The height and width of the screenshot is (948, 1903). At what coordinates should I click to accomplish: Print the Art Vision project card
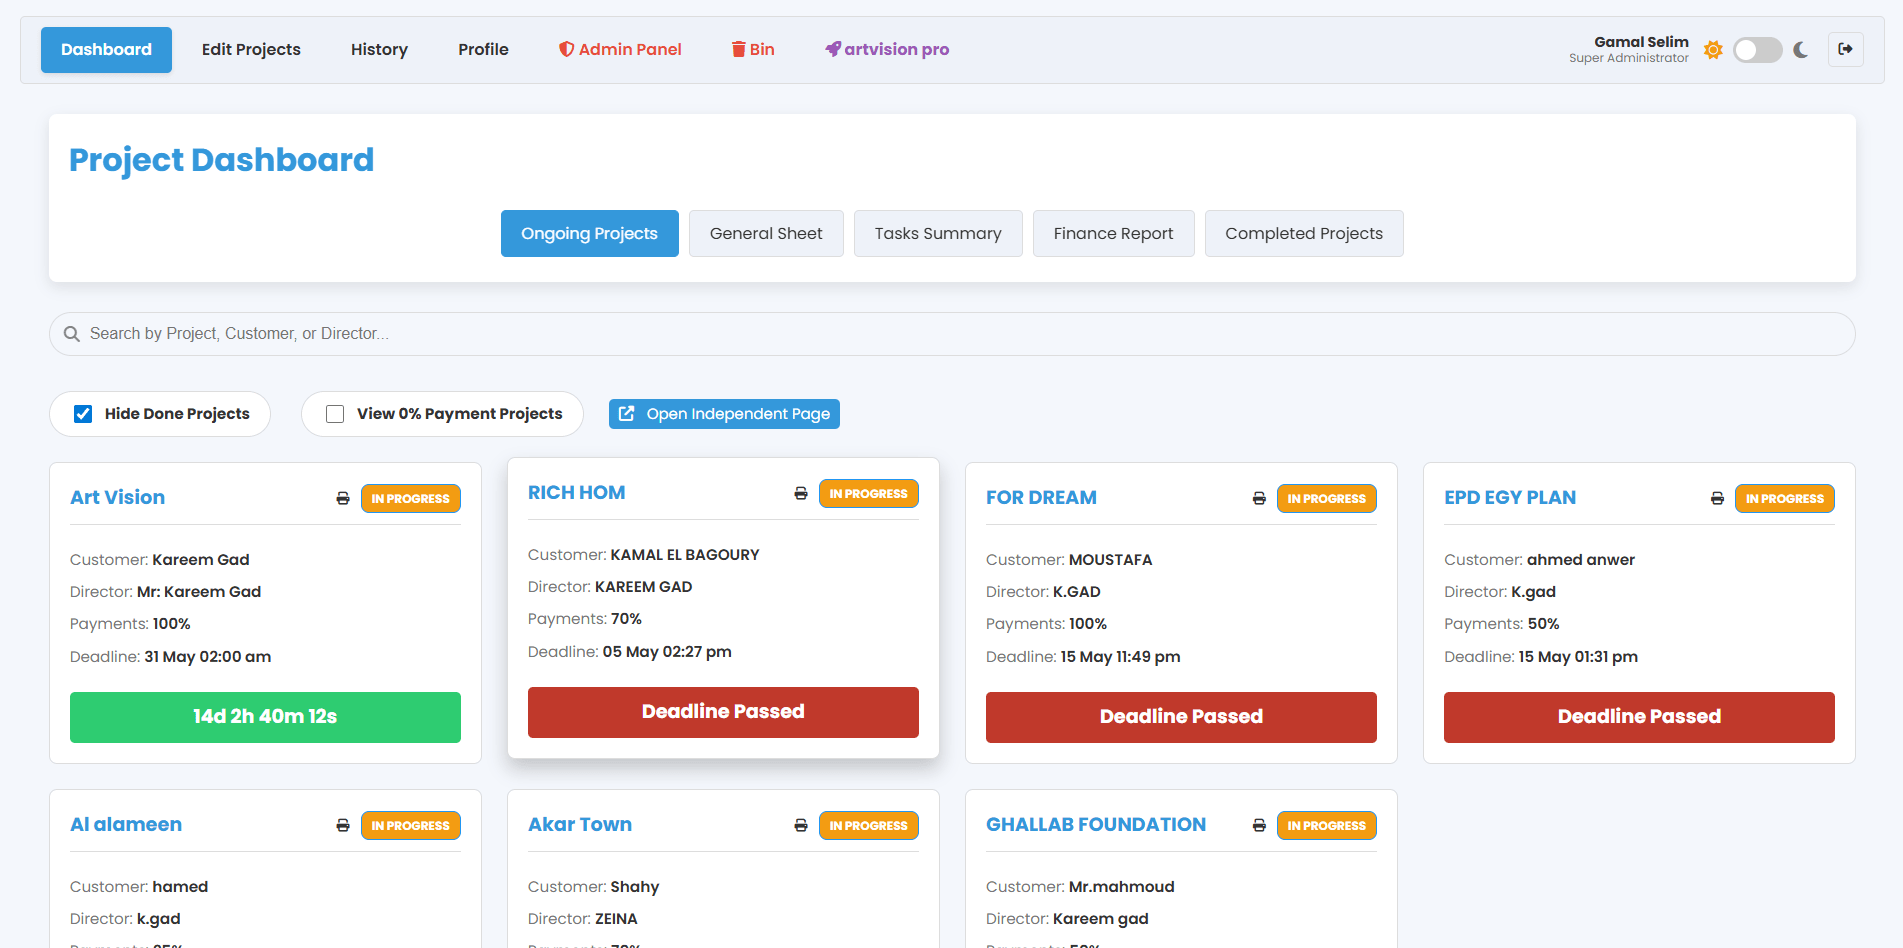pyautogui.click(x=343, y=498)
